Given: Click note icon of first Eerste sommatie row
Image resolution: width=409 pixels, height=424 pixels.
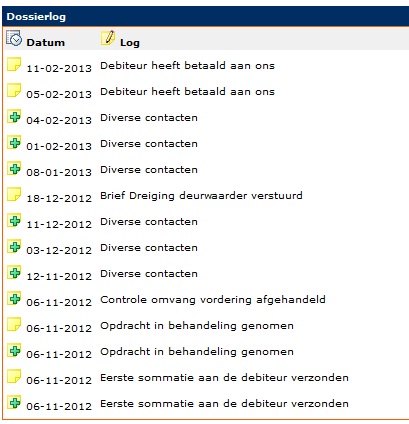Looking at the screenshot, I should click(x=14, y=376).
